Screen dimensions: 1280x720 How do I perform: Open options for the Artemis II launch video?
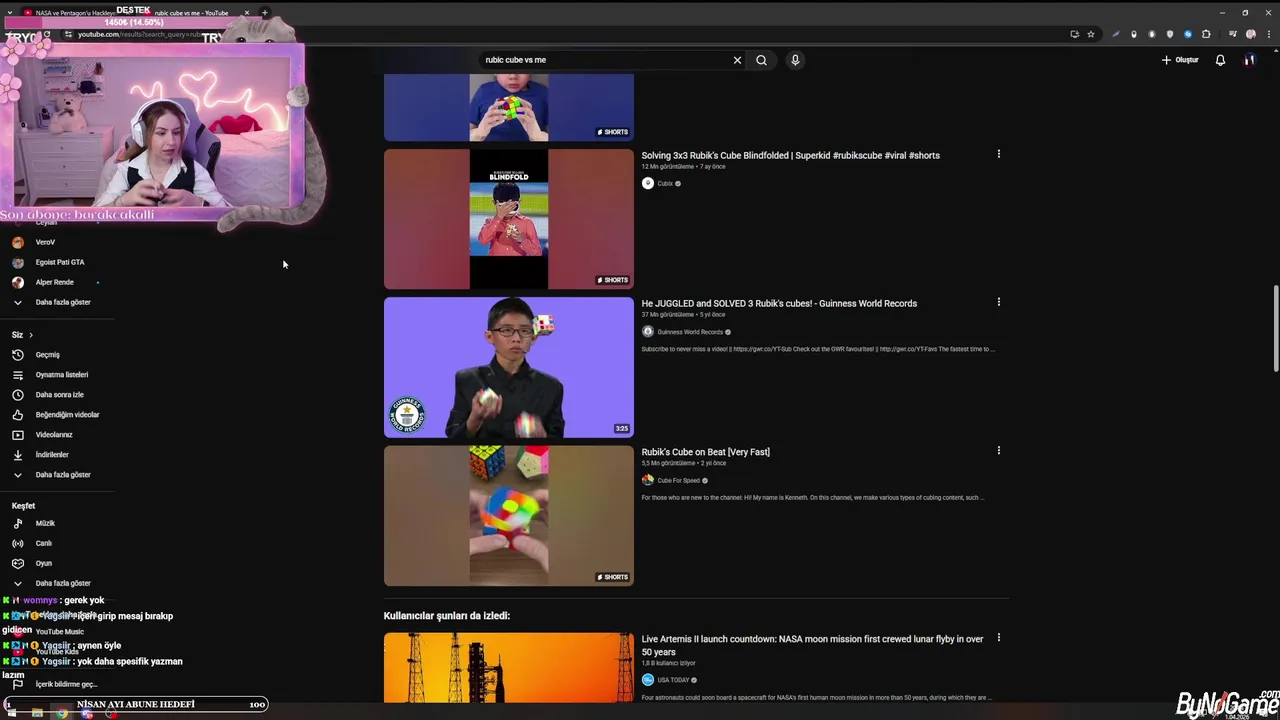pos(998,637)
